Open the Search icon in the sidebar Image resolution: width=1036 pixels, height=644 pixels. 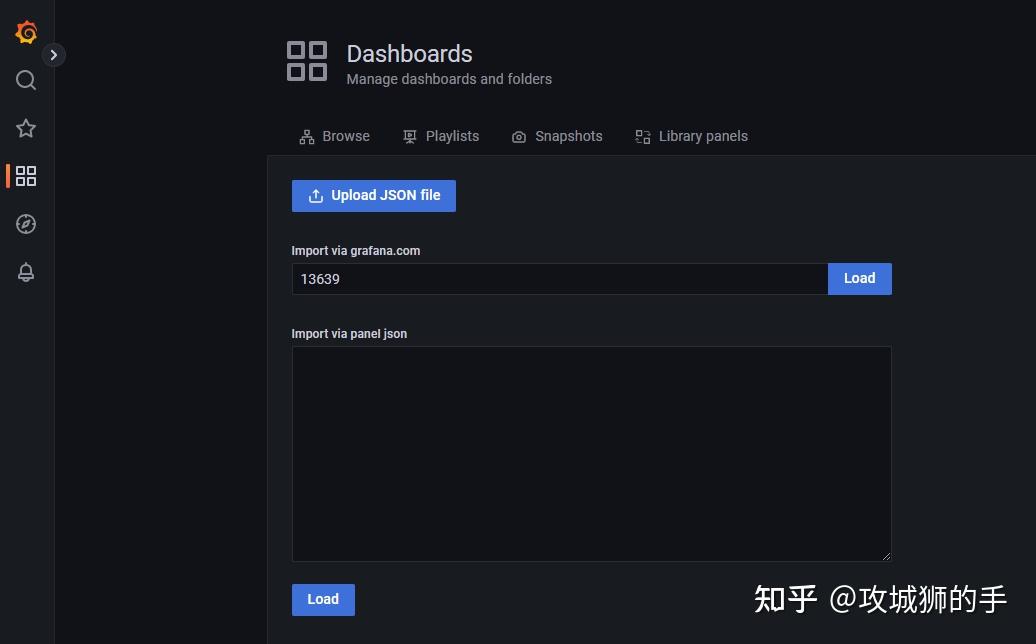26,80
